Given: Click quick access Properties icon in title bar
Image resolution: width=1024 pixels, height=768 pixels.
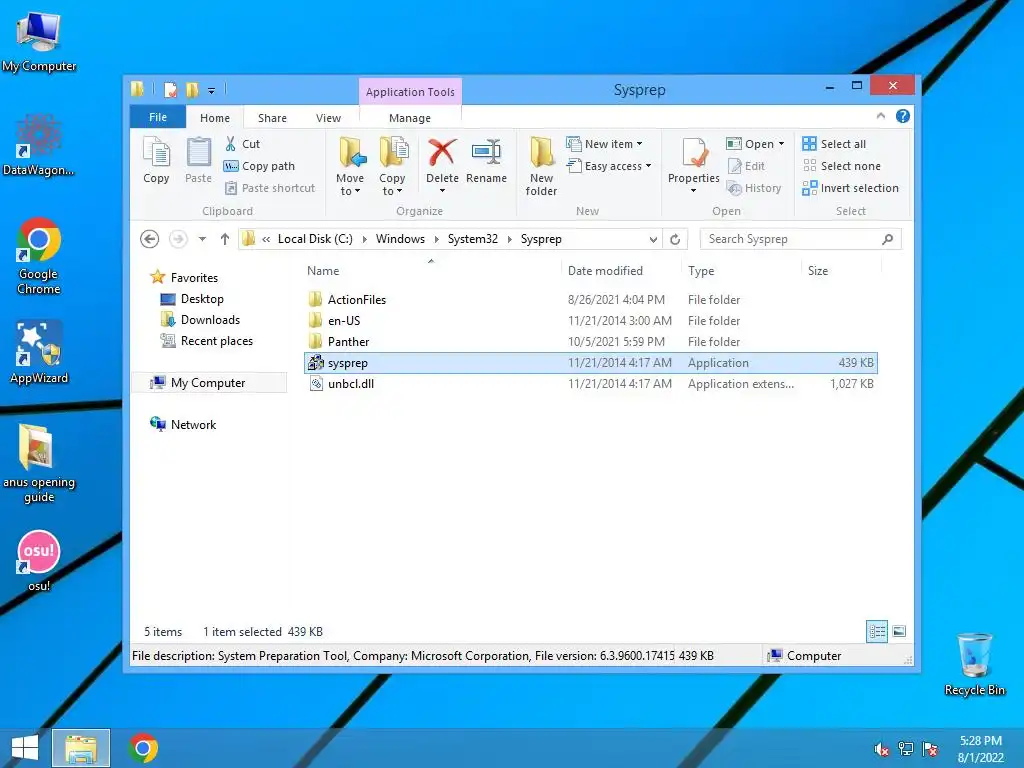Looking at the screenshot, I should [x=170, y=89].
